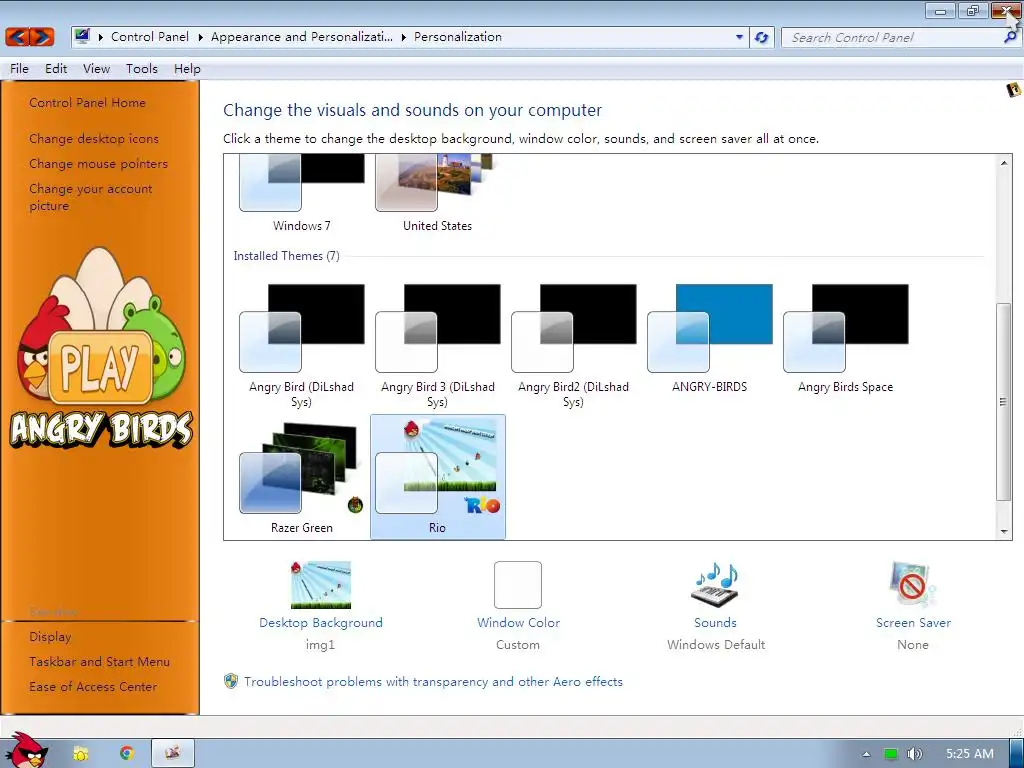Select the Rio theme
1024x768 pixels.
tap(438, 478)
